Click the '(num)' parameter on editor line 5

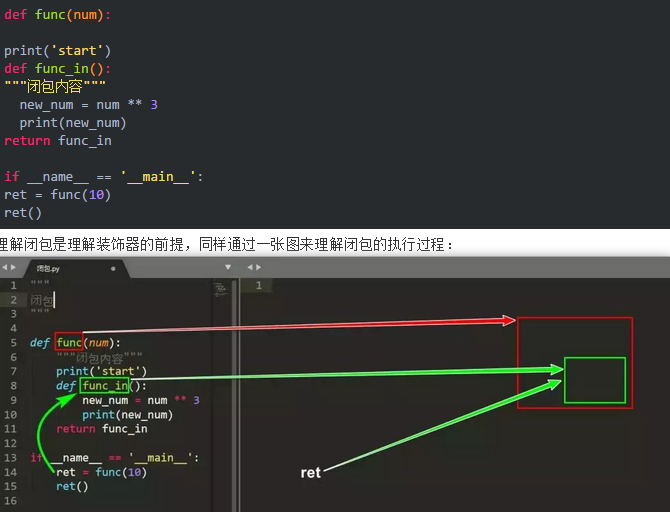pos(99,343)
